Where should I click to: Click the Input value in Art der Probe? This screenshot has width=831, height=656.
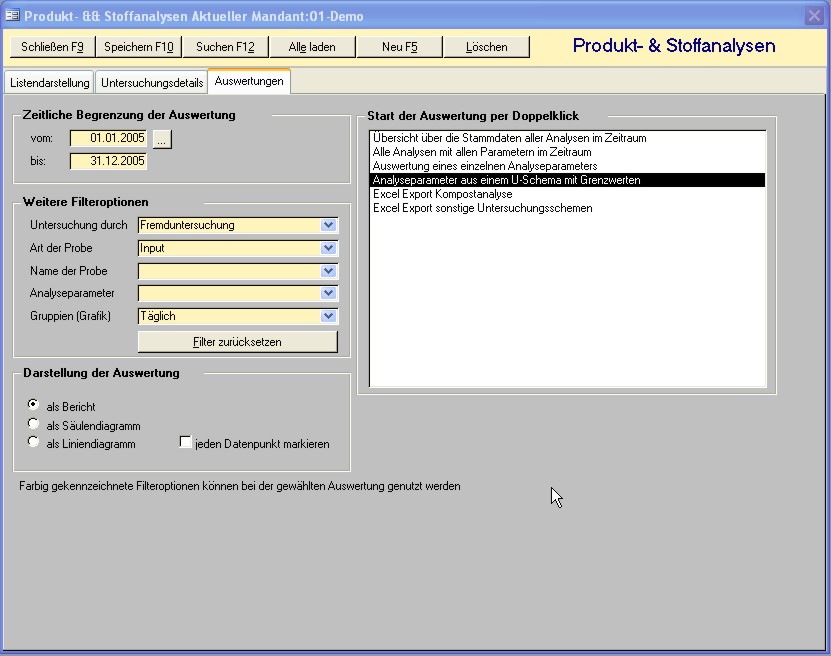click(x=152, y=248)
